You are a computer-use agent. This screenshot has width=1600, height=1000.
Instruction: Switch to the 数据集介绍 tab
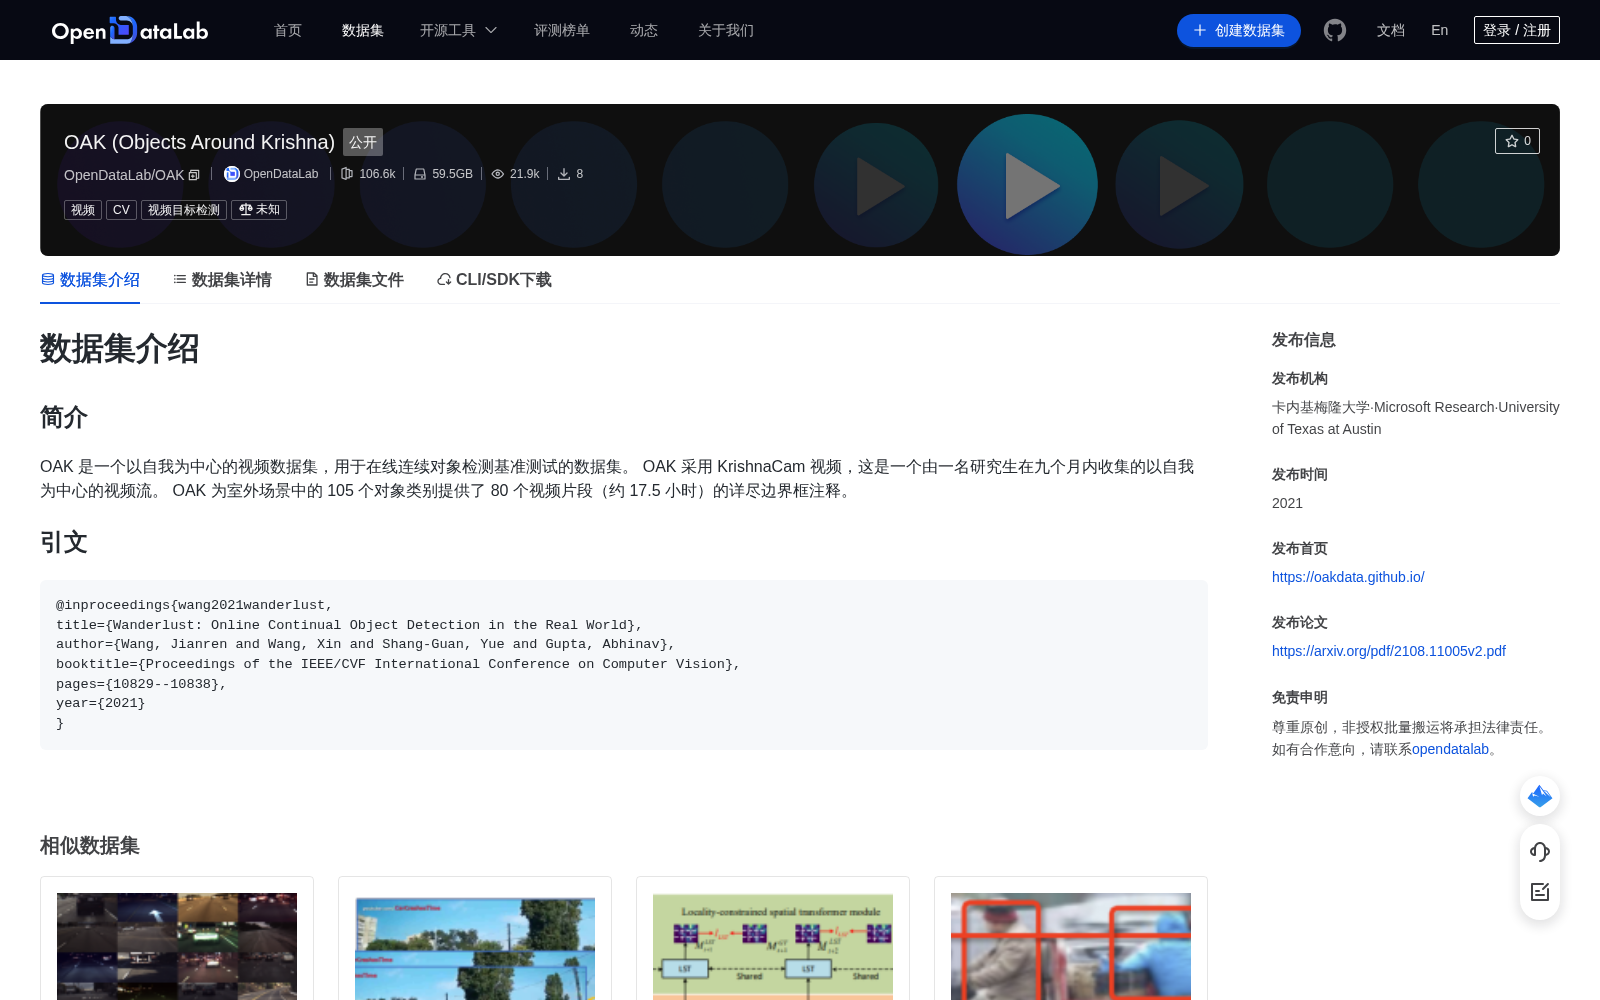(90, 280)
